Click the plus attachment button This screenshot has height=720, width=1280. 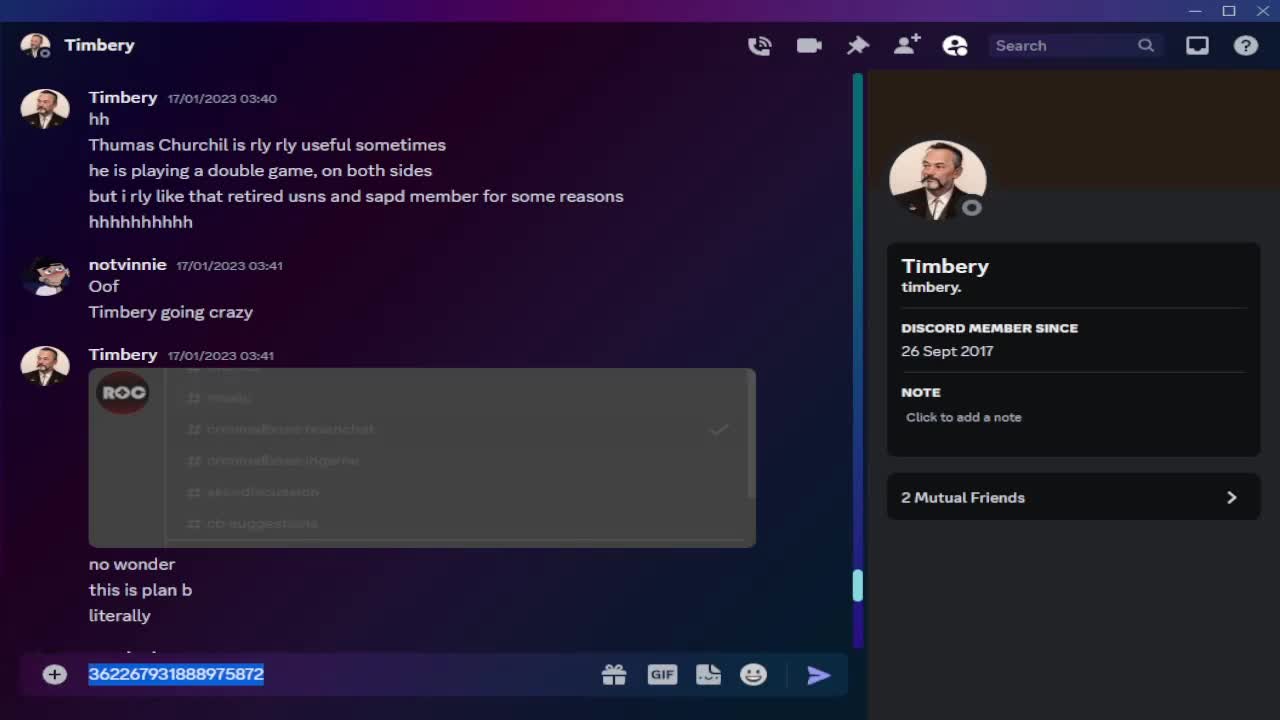point(55,675)
